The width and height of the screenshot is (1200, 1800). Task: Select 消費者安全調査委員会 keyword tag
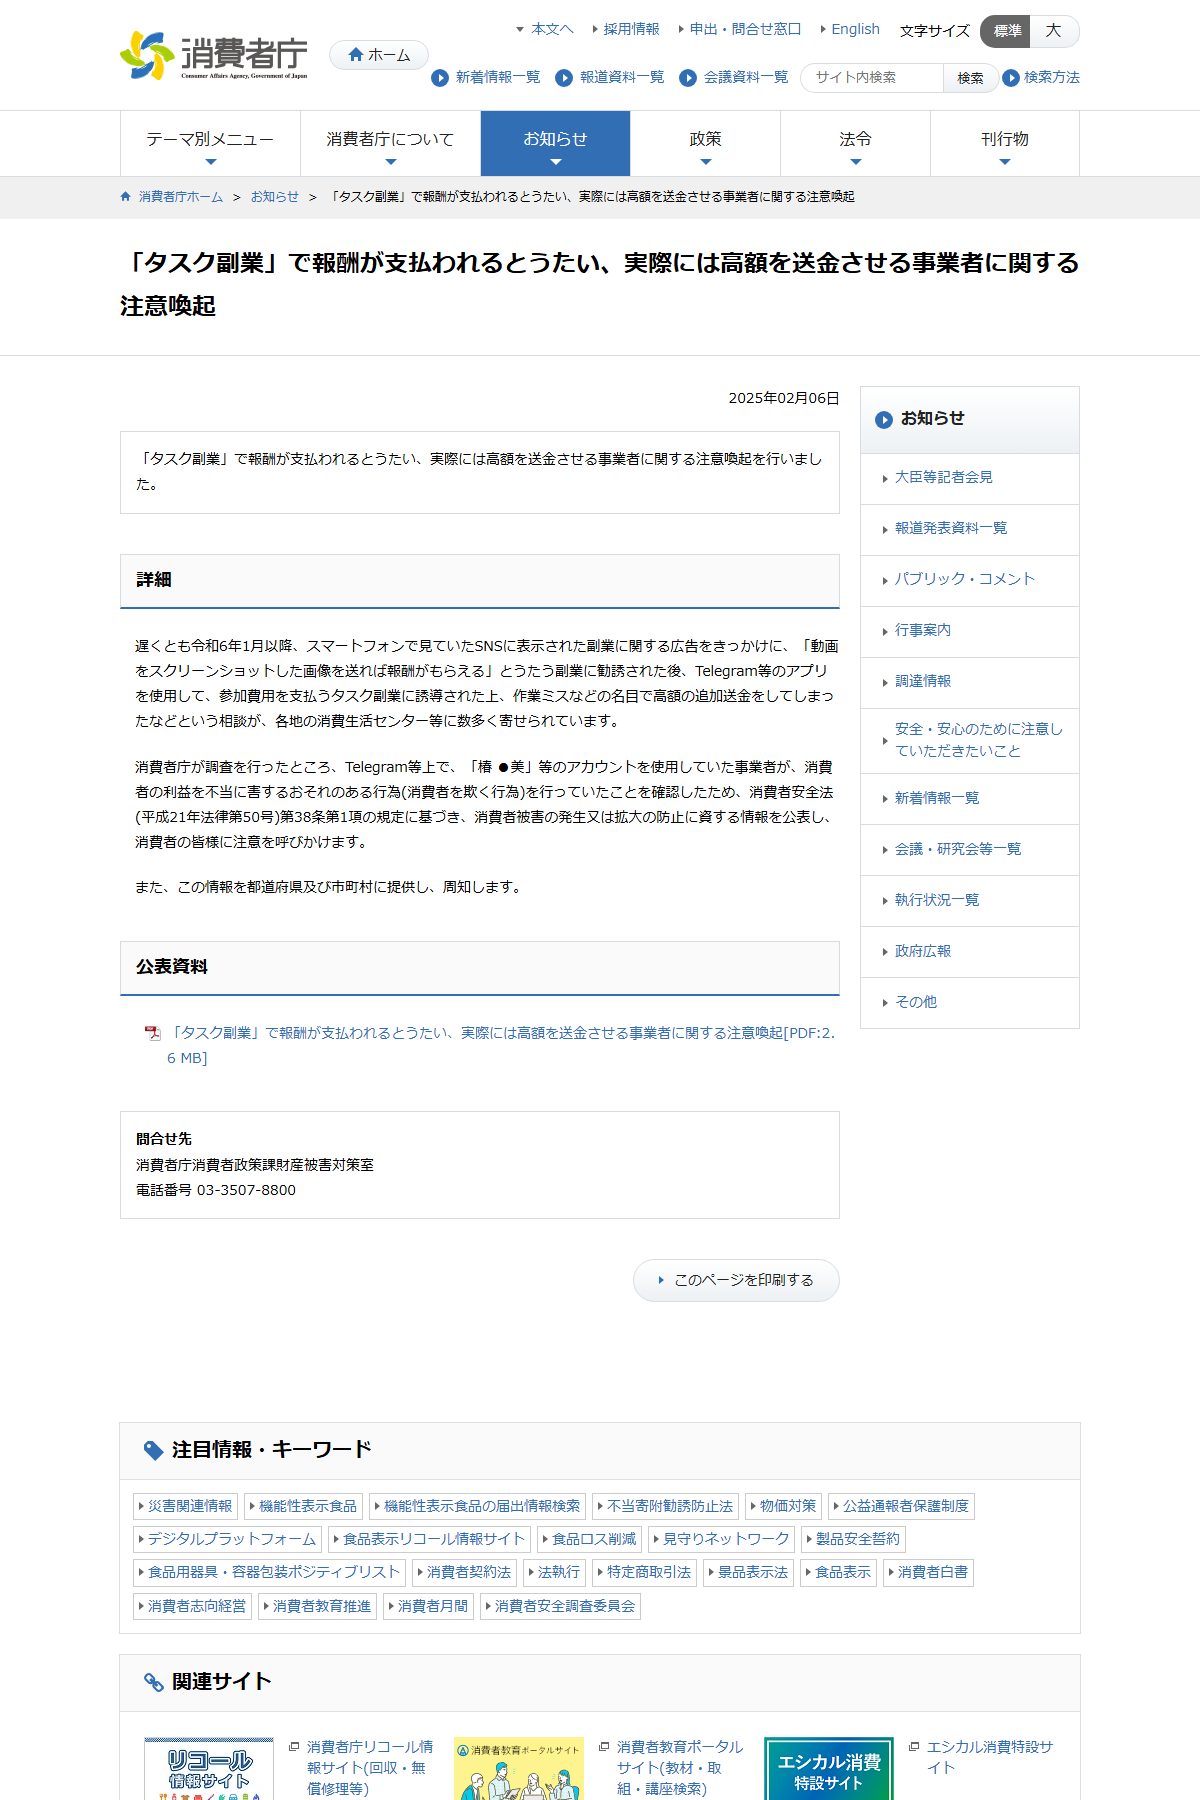coord(561,1606)
